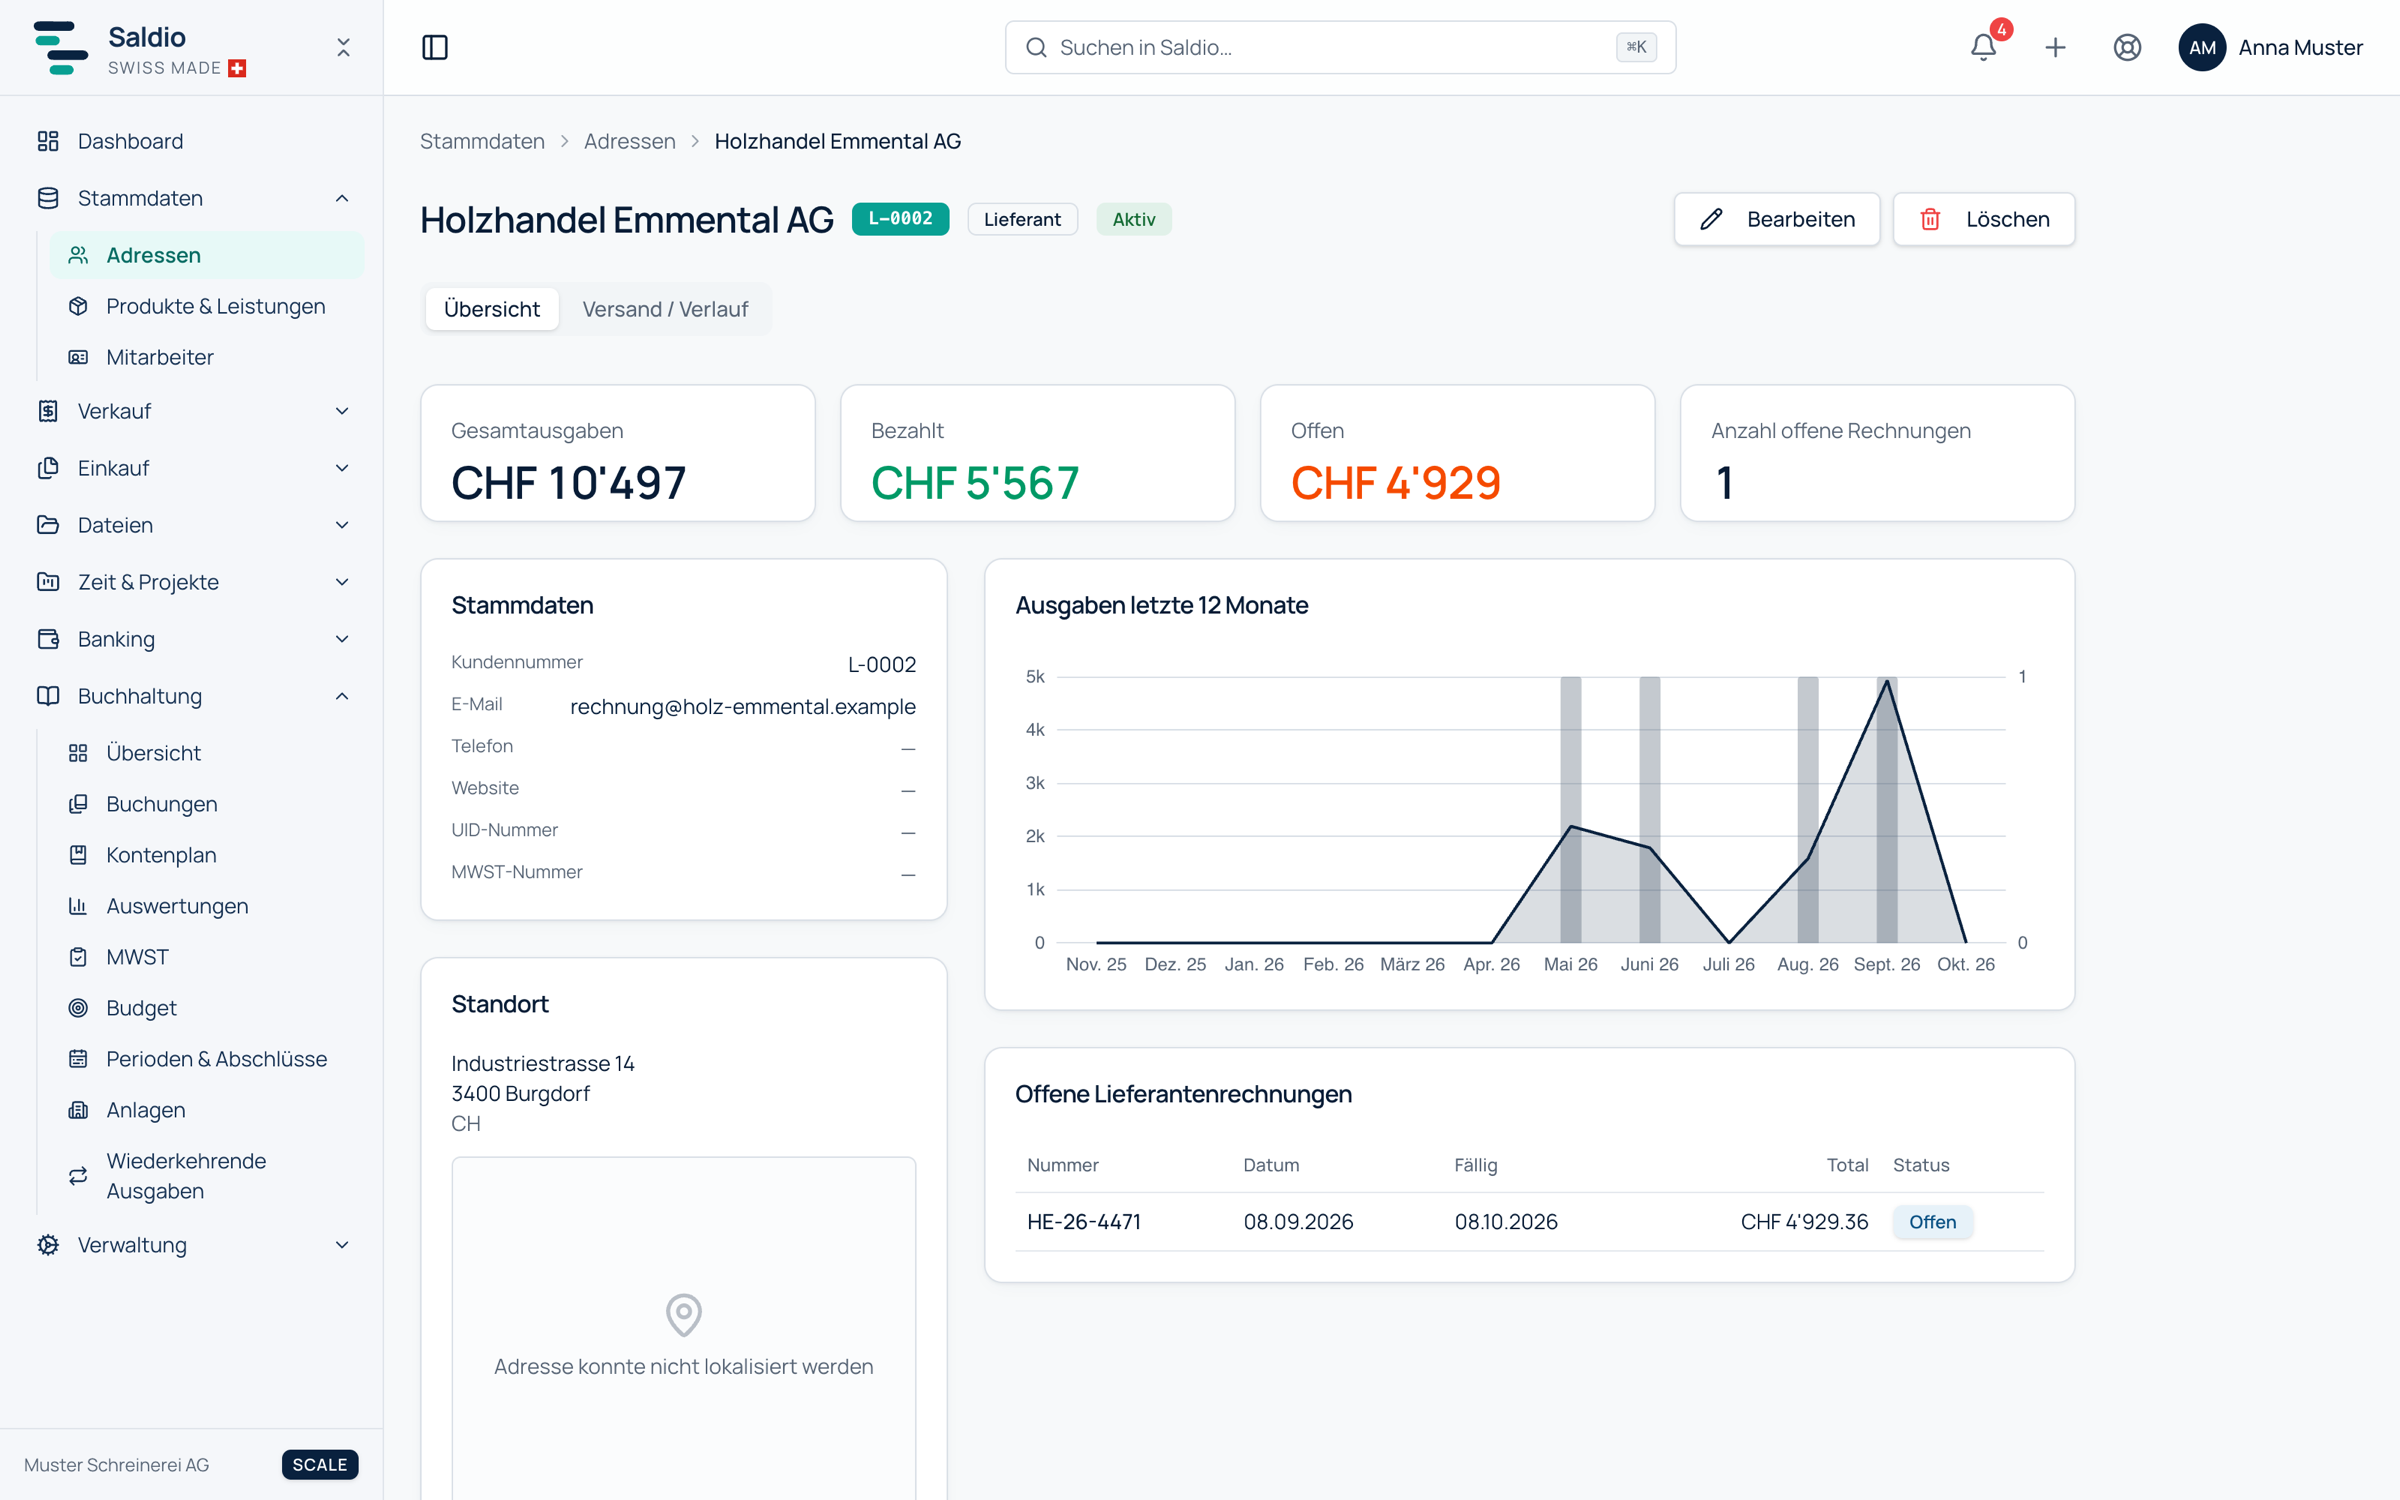Image resolution: width=2400 pixels, height=1500 pixels.
Task: Open the notifications bell
Action: point(1983,47)
